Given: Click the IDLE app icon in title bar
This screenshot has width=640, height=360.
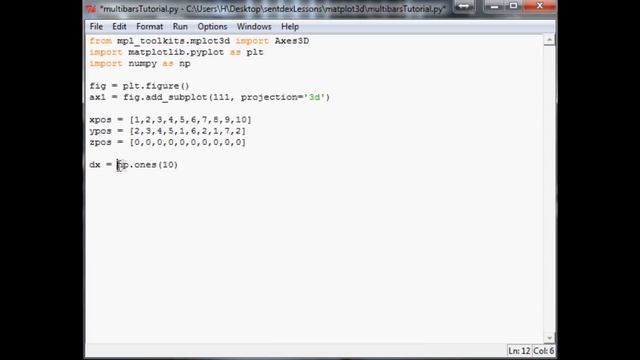Looking at the screenshot, I should point(91,9).
